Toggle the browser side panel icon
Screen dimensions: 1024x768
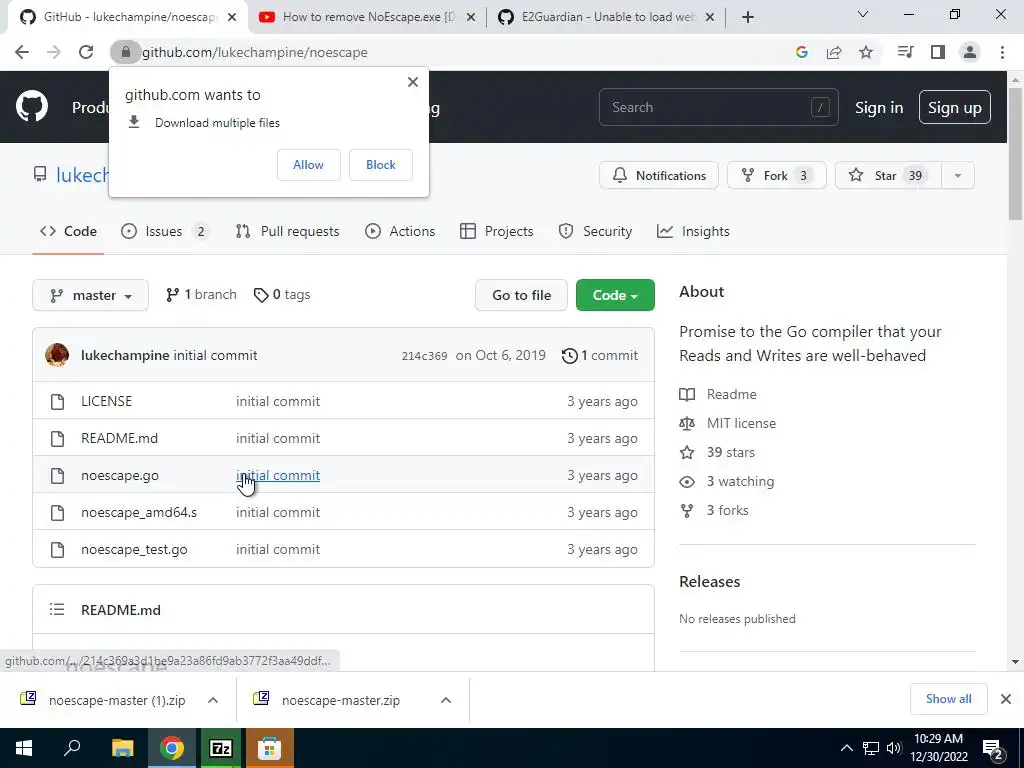coord(938,52)
